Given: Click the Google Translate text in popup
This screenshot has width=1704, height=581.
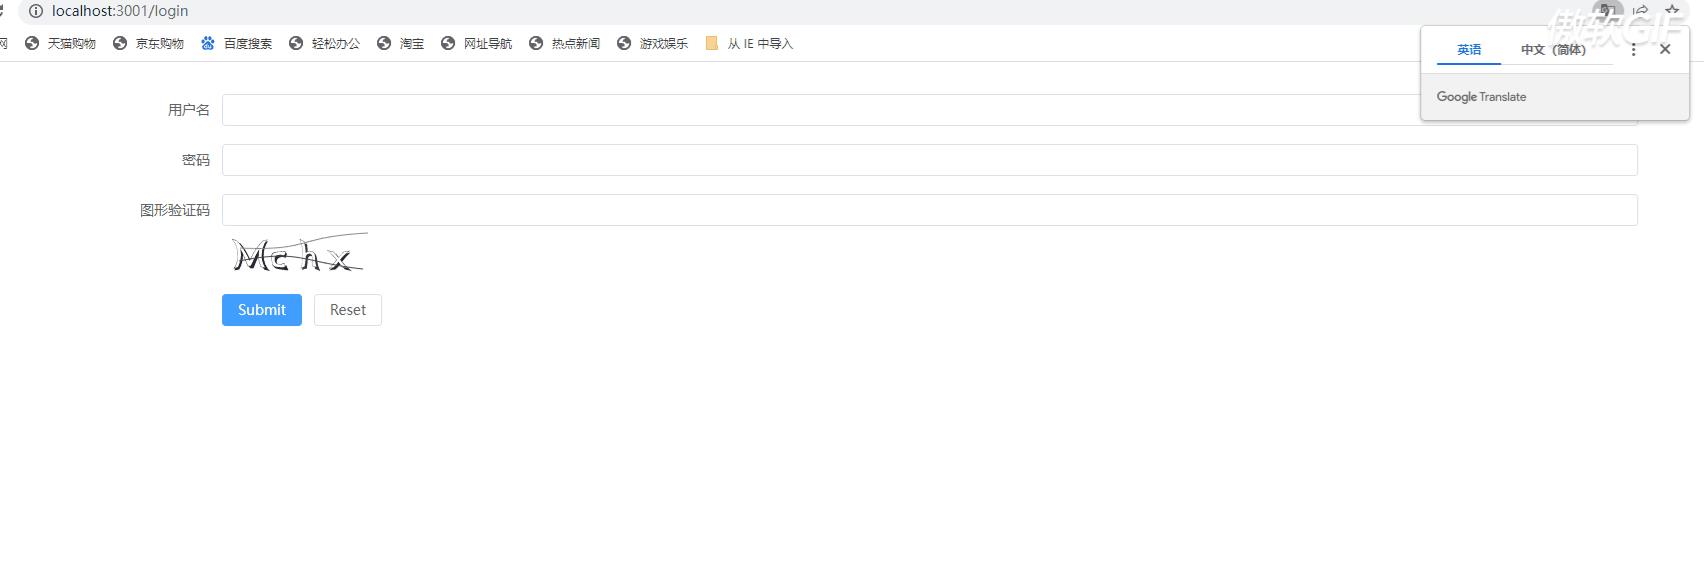Looking at the screenshot, I should [x=1481, y=97].
